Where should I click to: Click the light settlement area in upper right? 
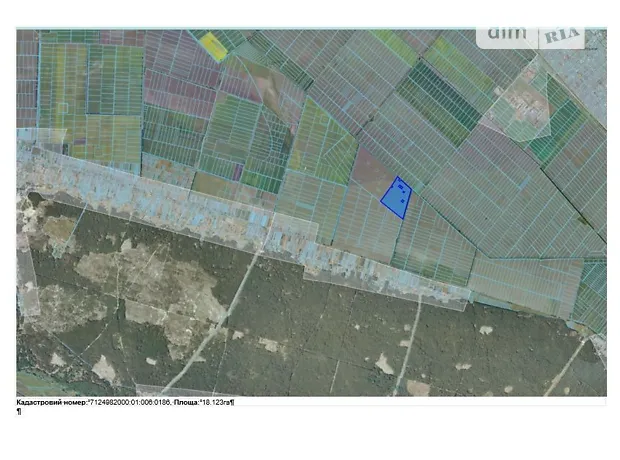pyautogui.click(x=520, y=112)
